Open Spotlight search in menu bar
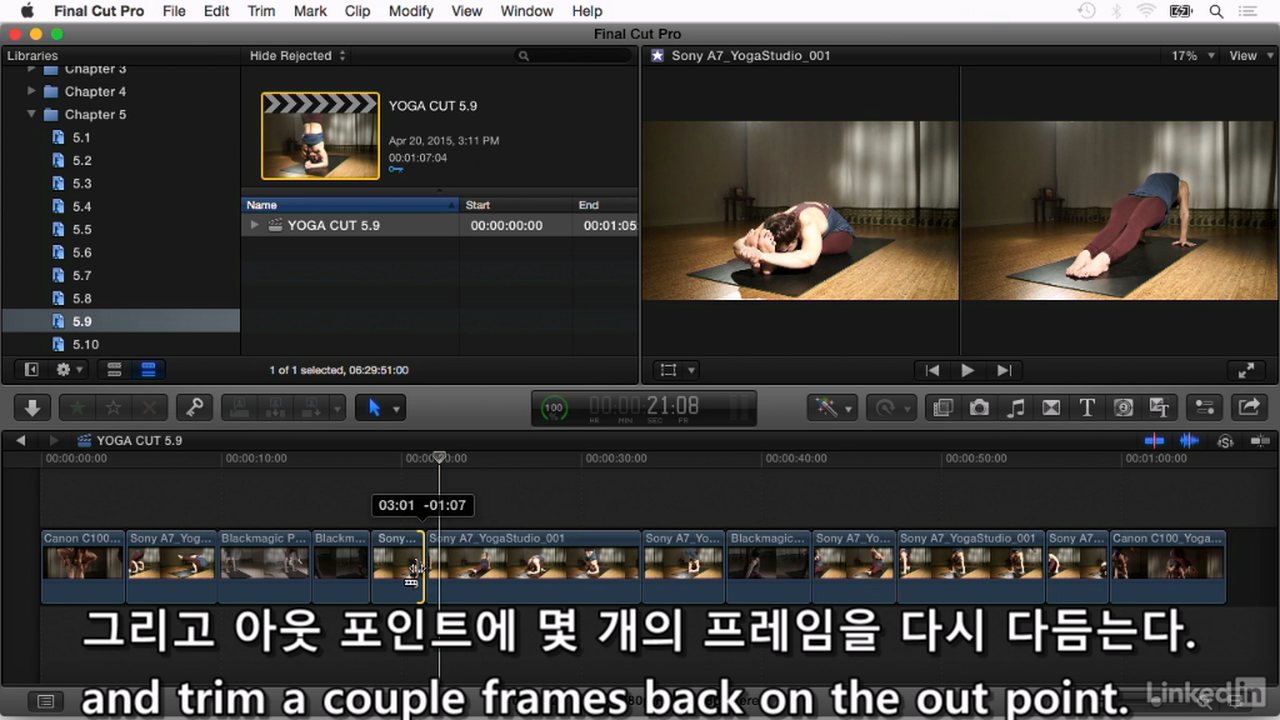 1216,11
